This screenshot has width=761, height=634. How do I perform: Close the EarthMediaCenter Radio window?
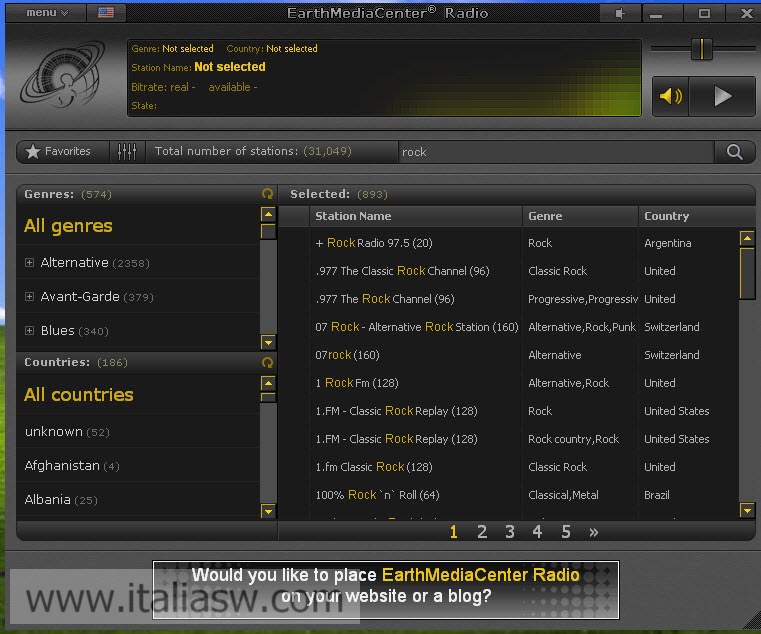point(746,13)
